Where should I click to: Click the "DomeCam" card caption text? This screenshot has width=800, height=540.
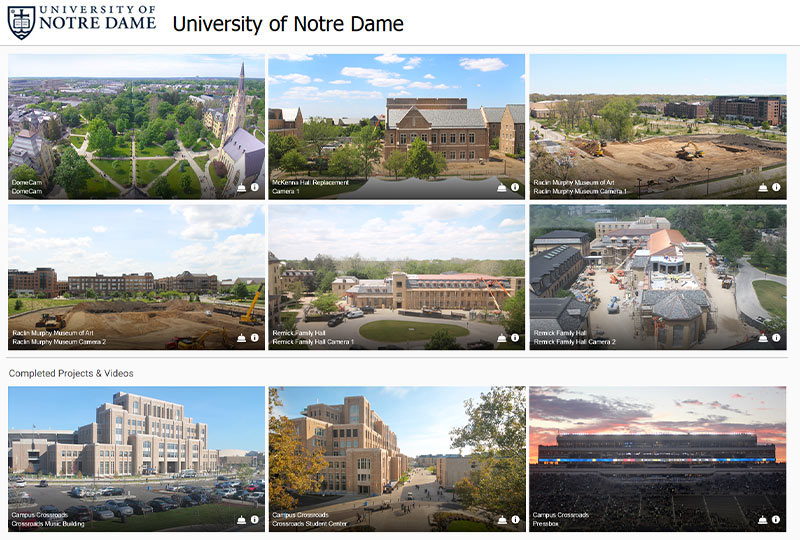27,187
